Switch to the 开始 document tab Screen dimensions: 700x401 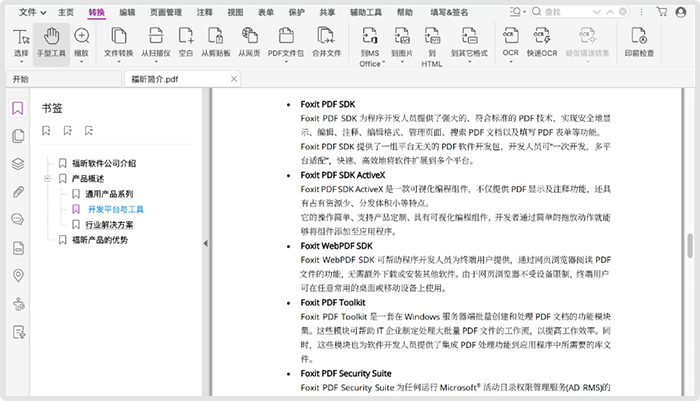[x=63, y=79]
